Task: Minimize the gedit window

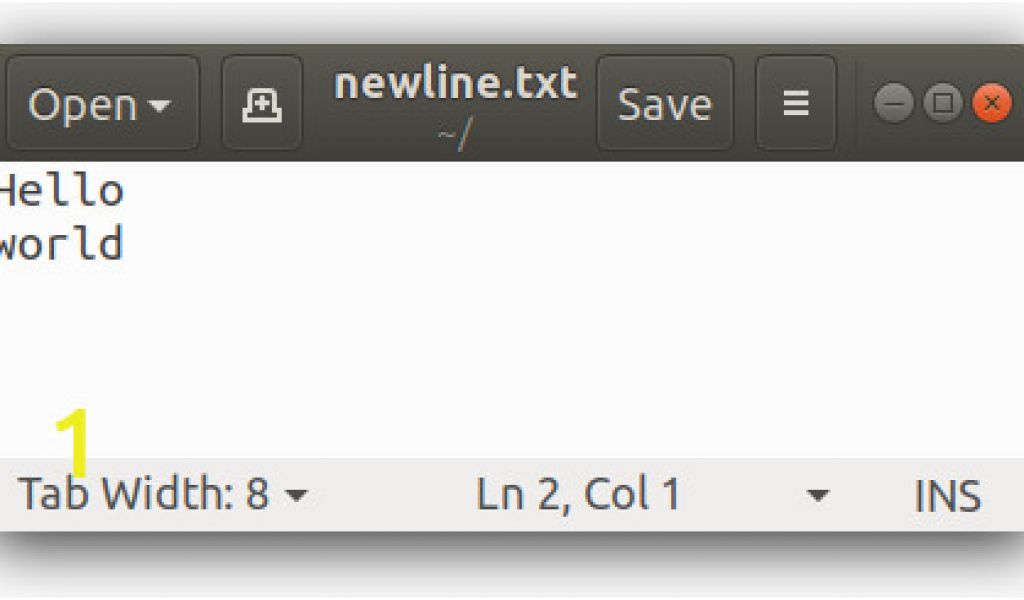Action: (x=894, y=103)
